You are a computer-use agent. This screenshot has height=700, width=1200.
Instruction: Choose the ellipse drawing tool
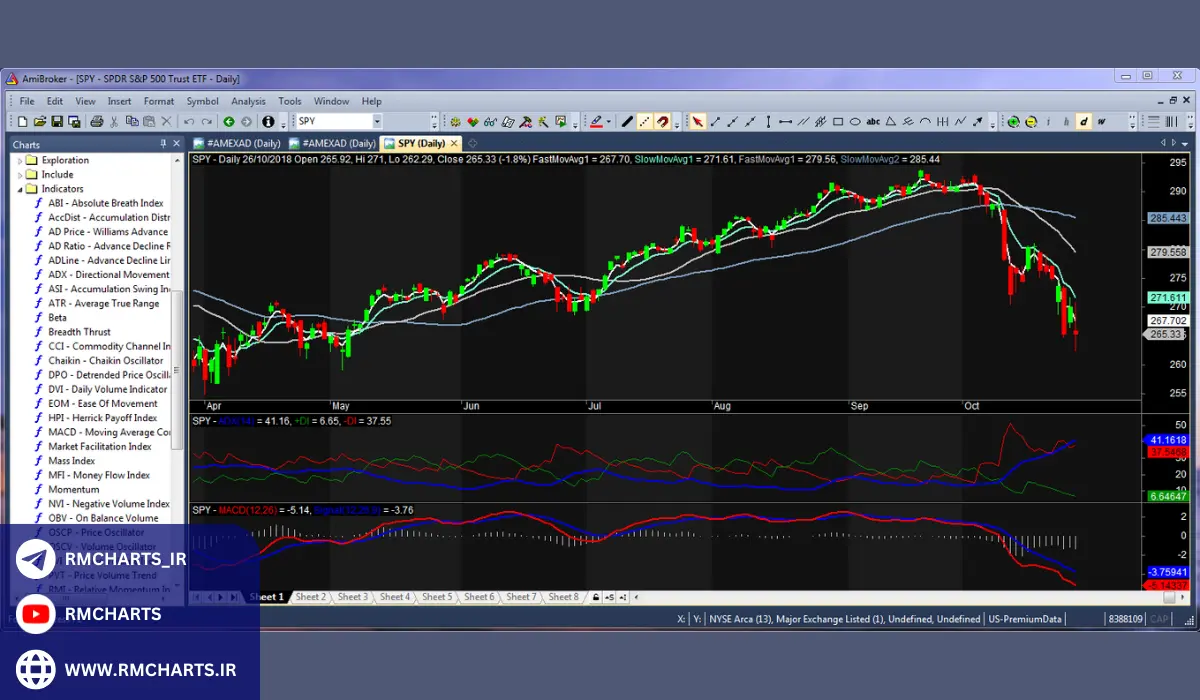click(x=855, y=122)
